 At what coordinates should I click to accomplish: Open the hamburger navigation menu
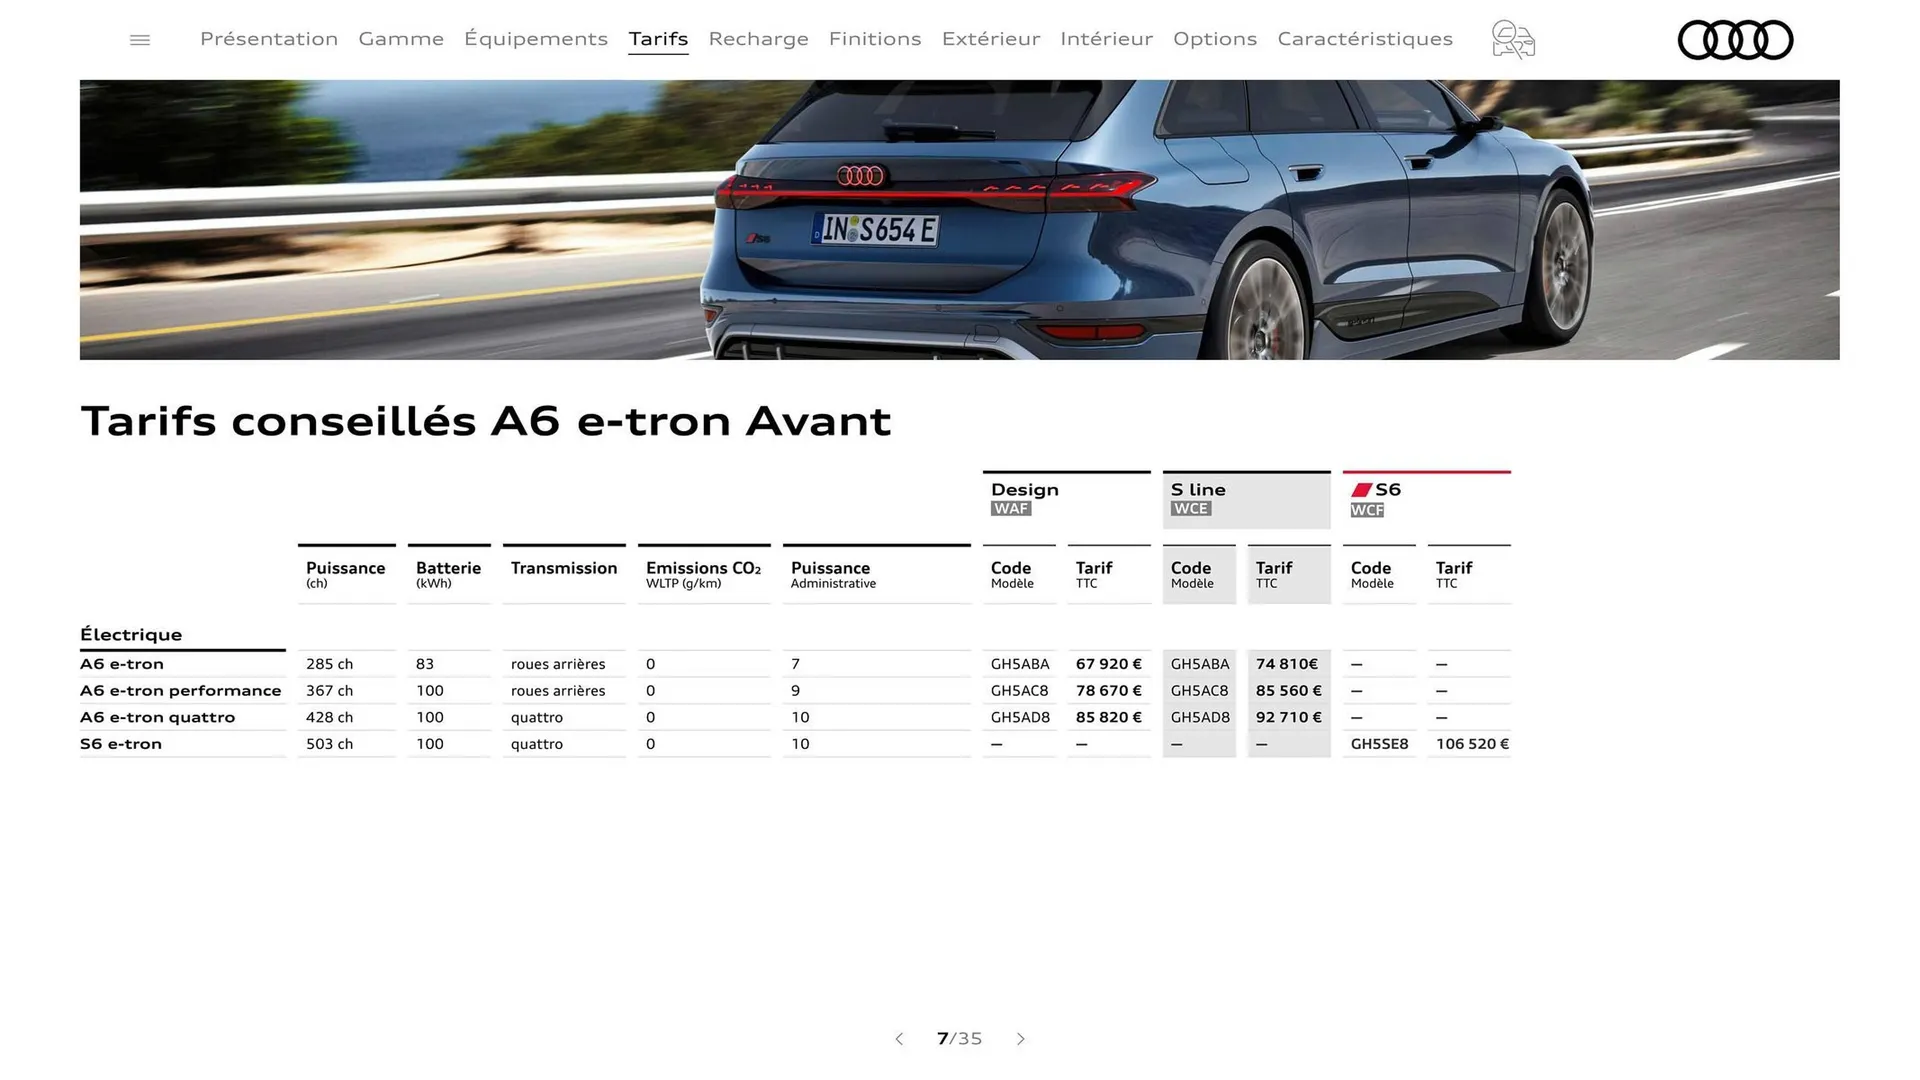(x=139, y=39)
